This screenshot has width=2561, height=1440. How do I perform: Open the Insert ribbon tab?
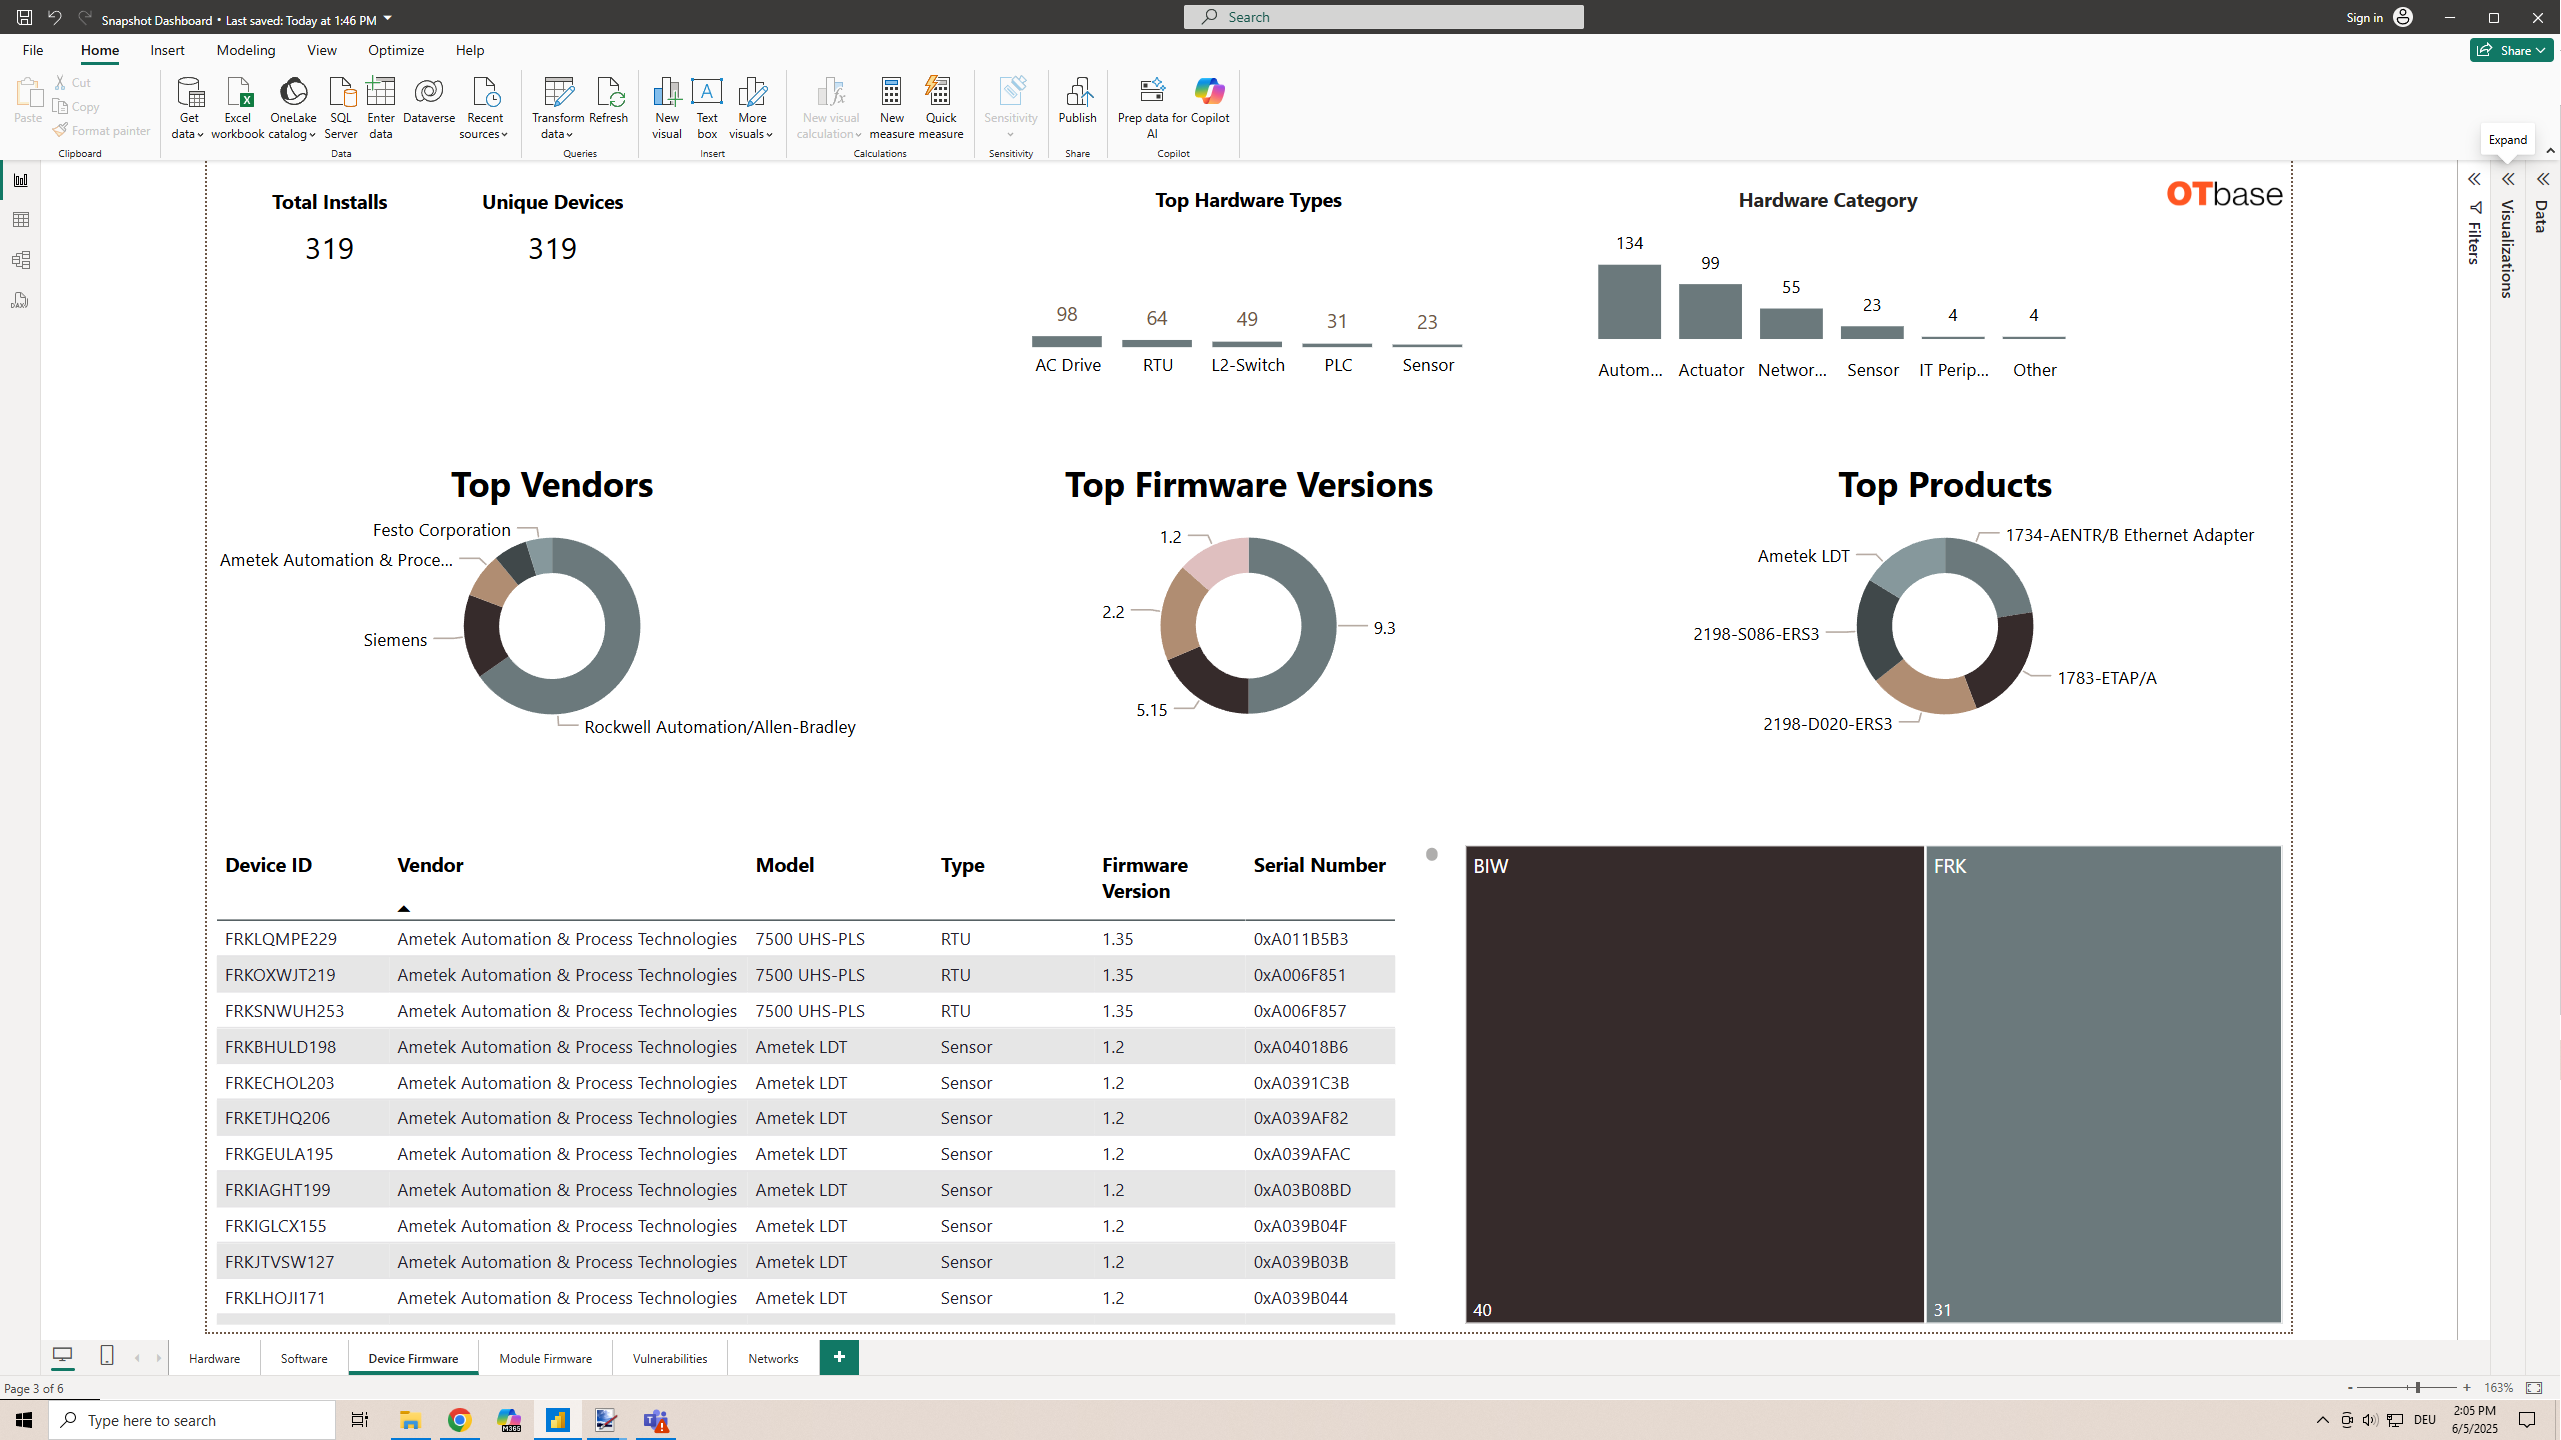click(167, 50)
